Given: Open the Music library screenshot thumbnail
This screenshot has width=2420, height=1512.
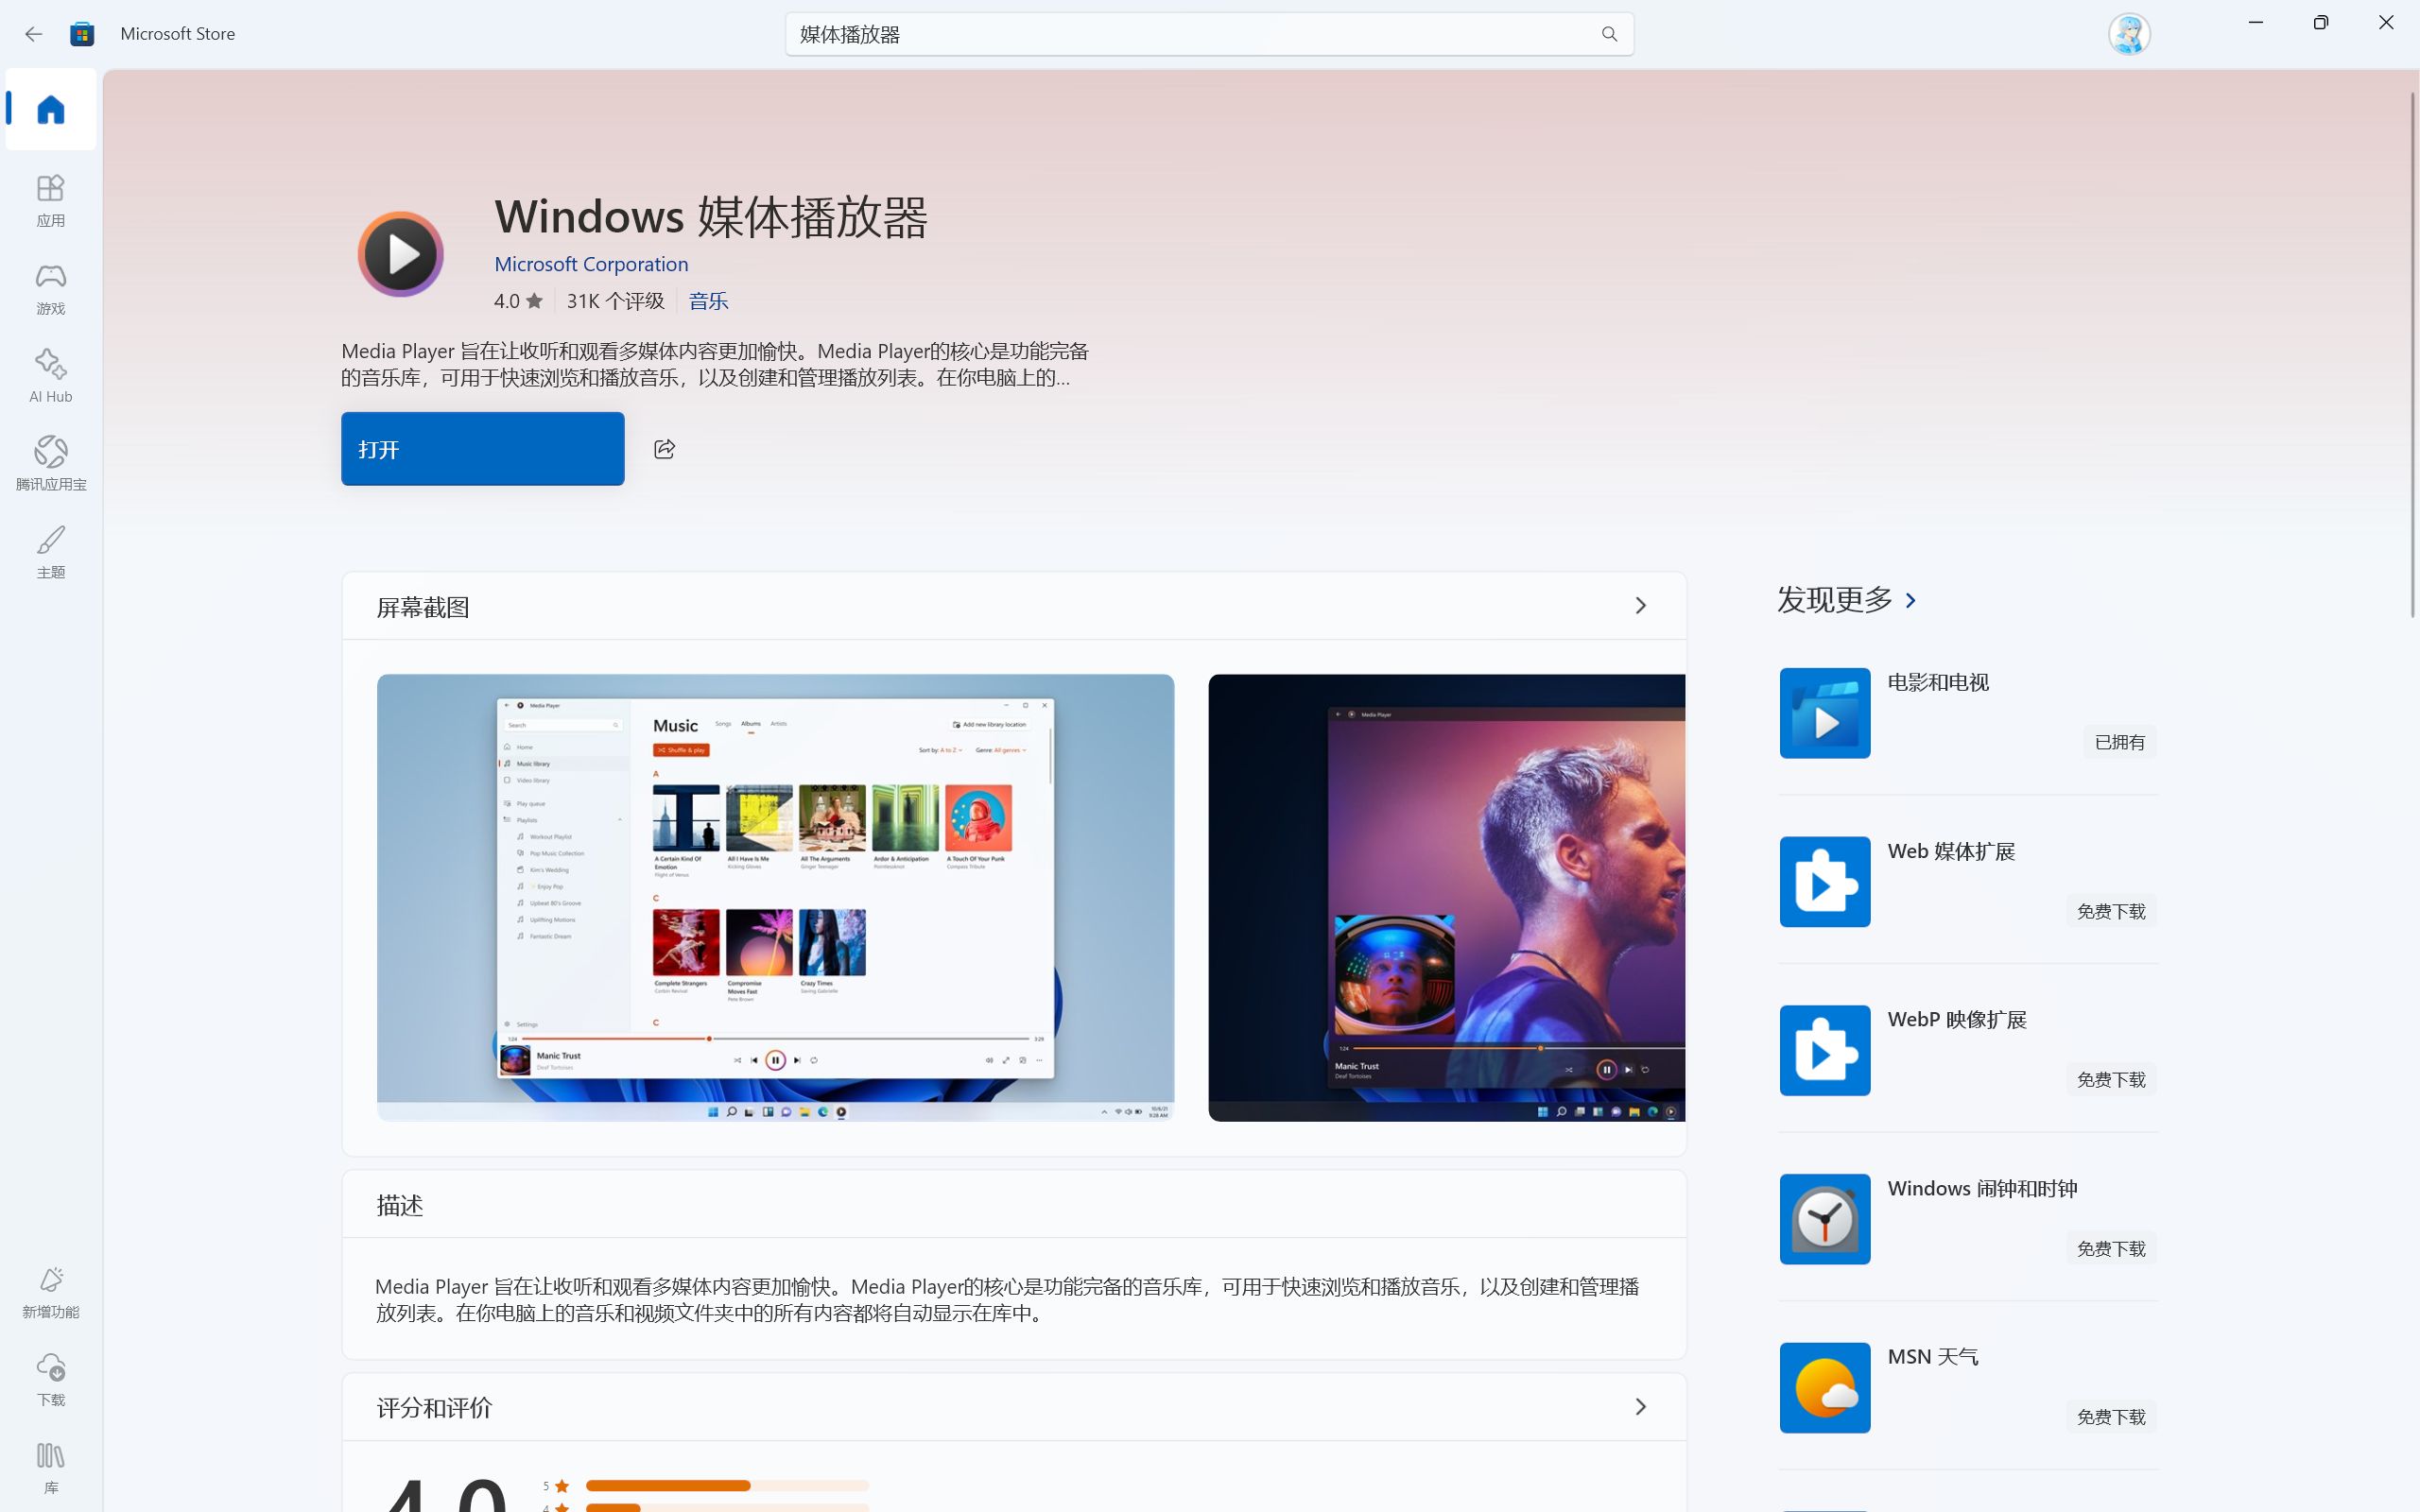Looking at the screenshot, I should tap(775, 897).
